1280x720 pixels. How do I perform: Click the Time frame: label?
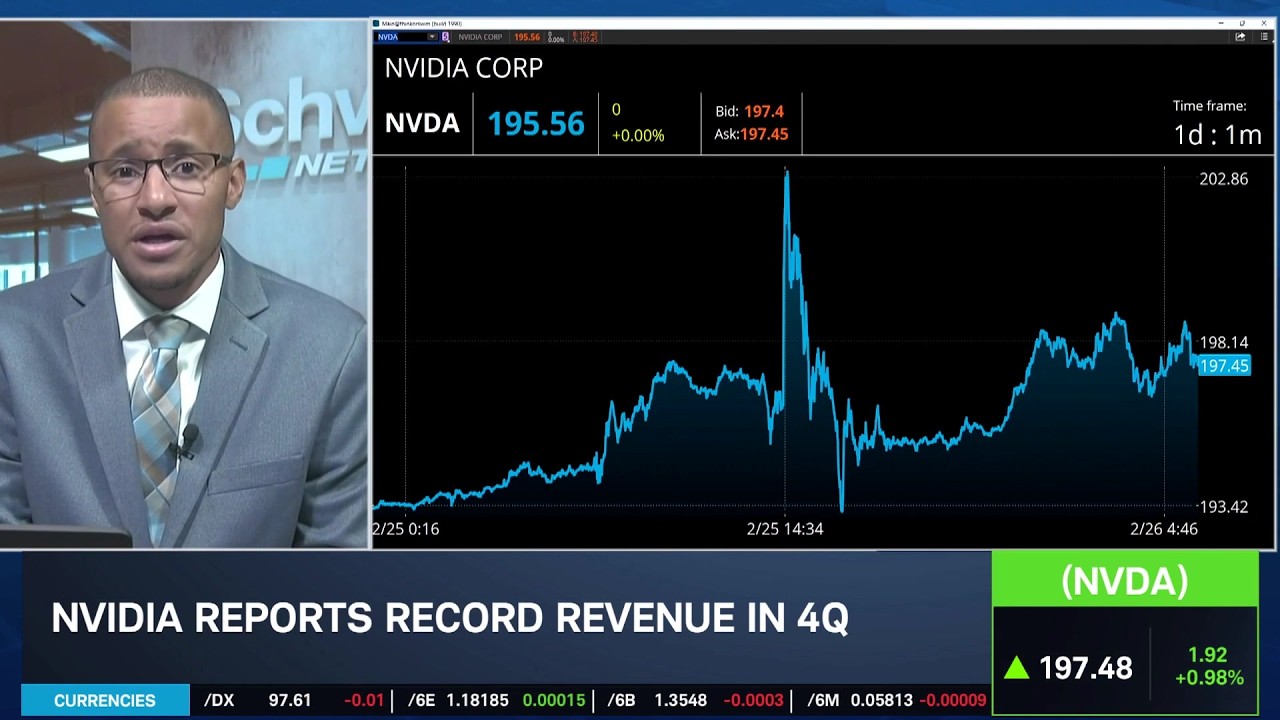click(x=1210, y=105)
